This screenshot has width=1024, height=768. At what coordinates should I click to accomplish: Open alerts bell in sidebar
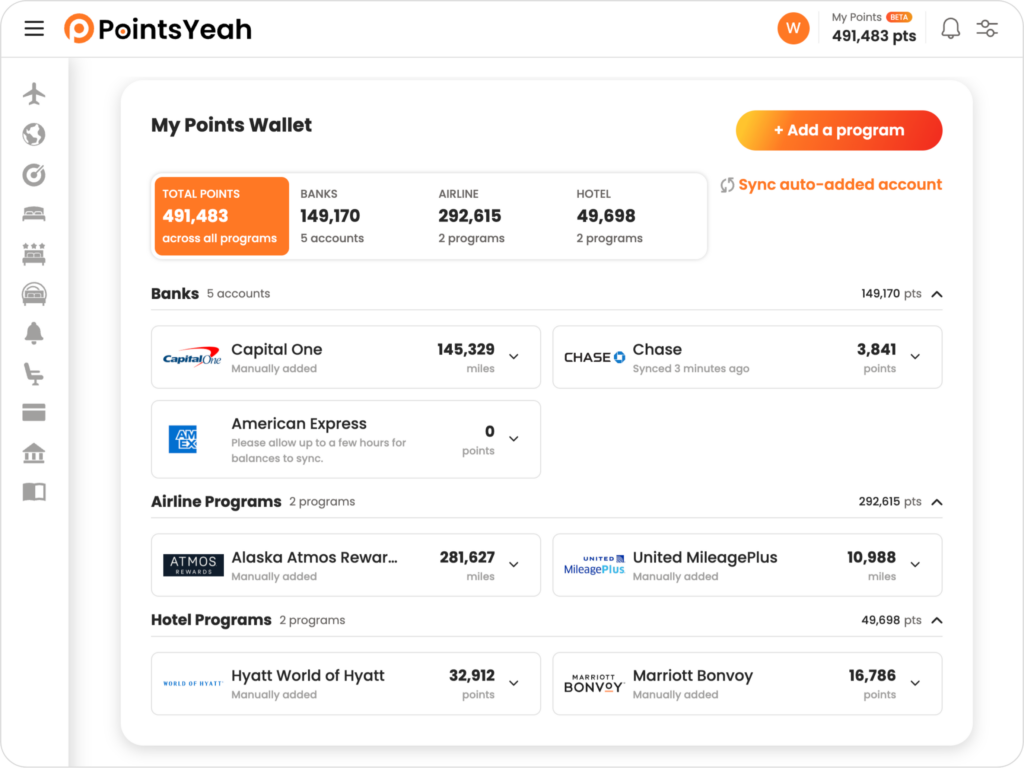pos(34,333)
